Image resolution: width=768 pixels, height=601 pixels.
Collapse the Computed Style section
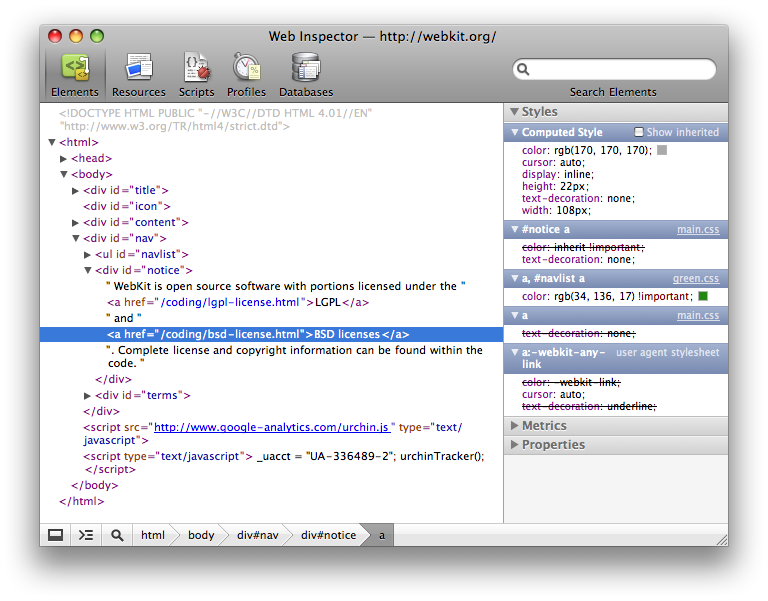click(x=514, y=132)
